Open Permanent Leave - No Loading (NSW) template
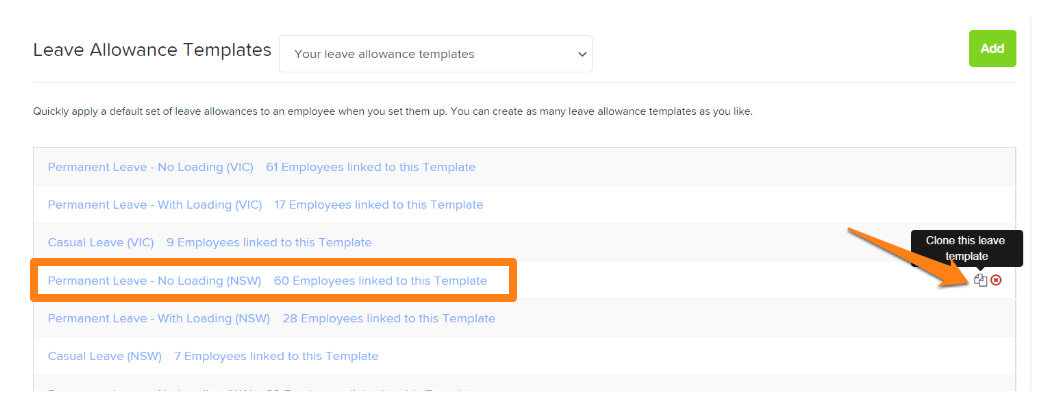The height and width of the screenshot is (411, 1046). pos(155,281)
